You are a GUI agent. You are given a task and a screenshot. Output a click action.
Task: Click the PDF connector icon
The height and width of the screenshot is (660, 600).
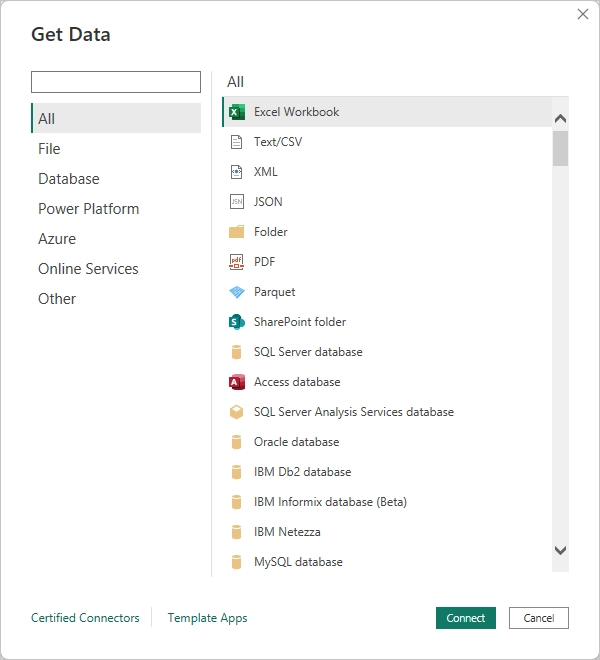(x=237, y=262)
